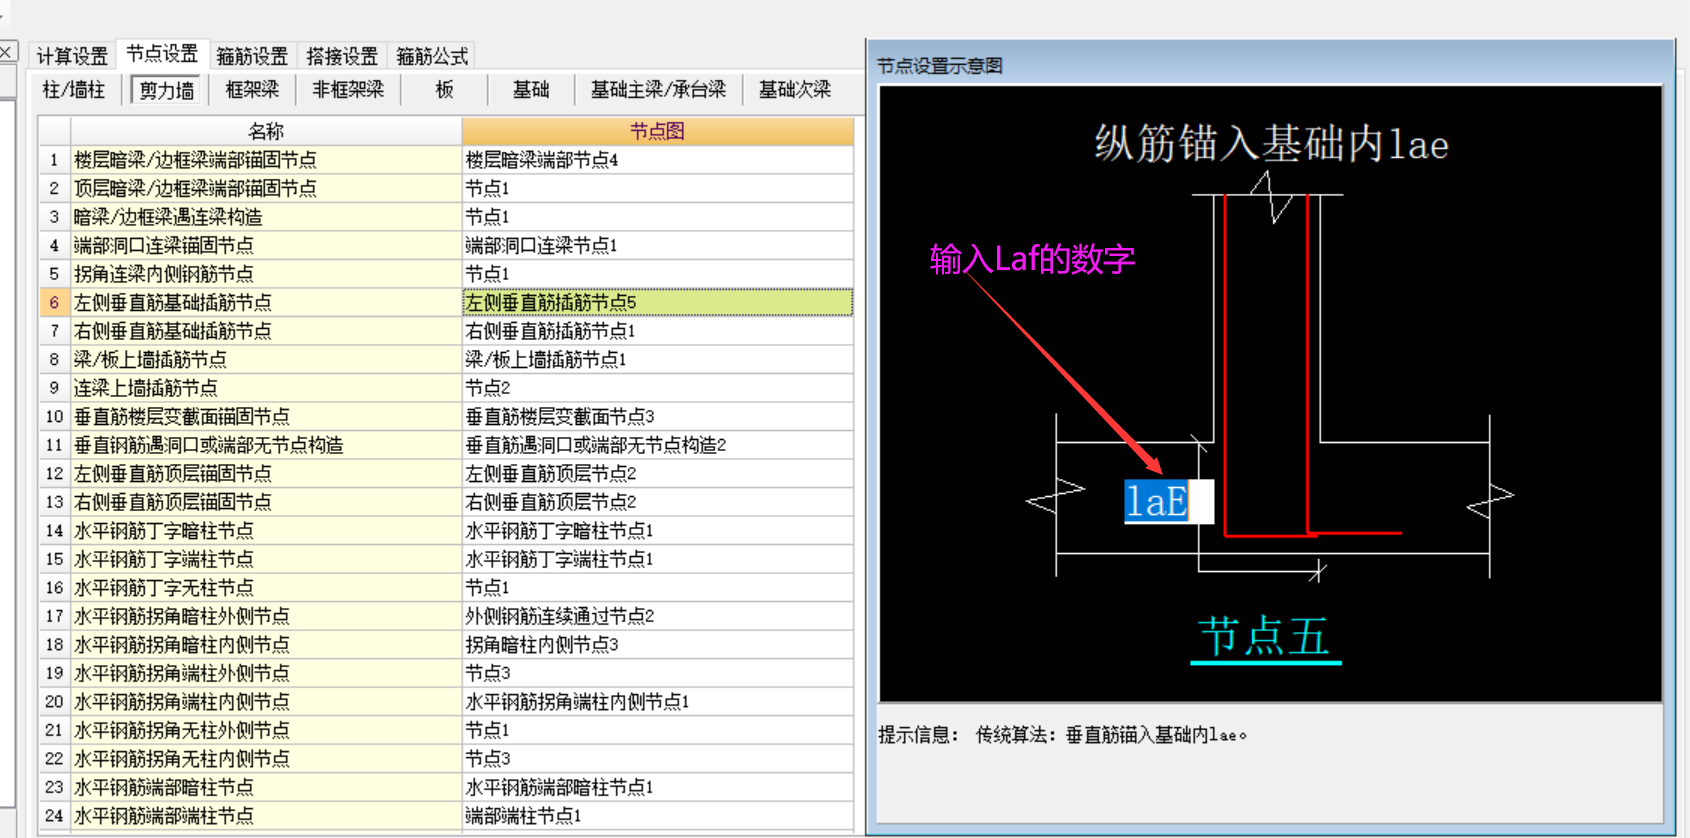
Task: Select the 板 component tab
Action: 445,90
